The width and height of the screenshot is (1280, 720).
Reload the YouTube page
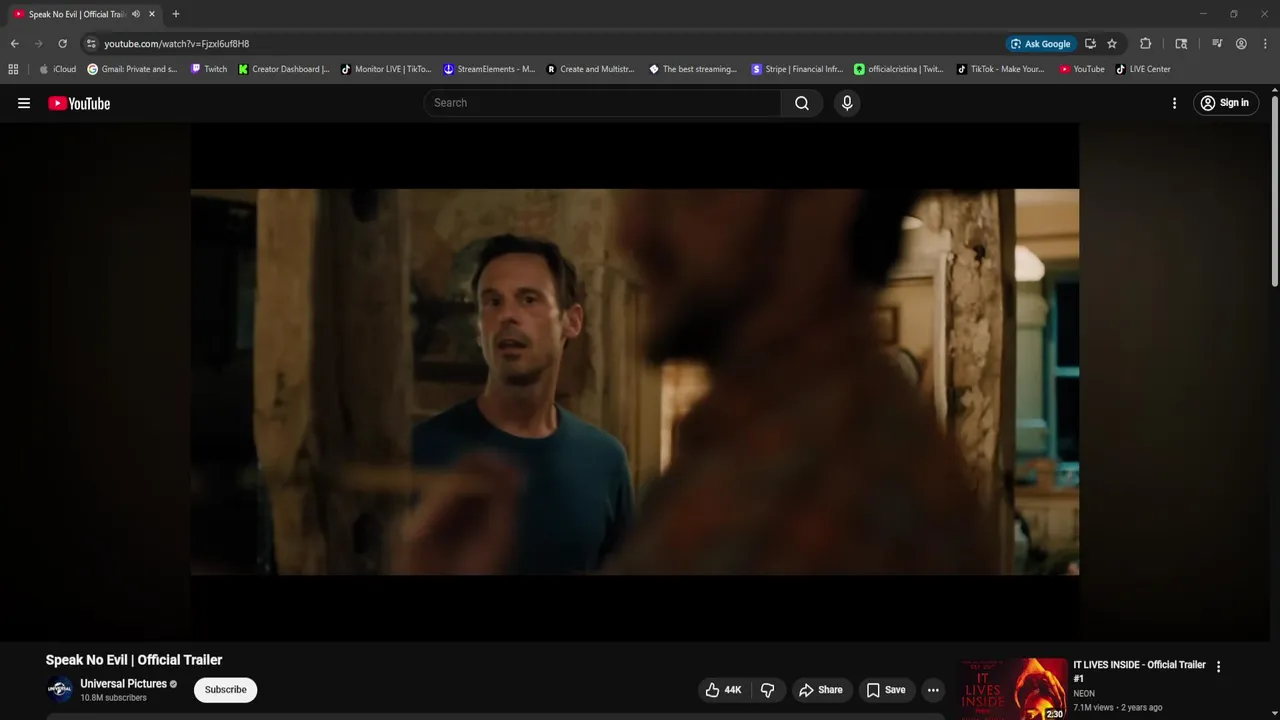pyautogui.click(x=62, y=44)
